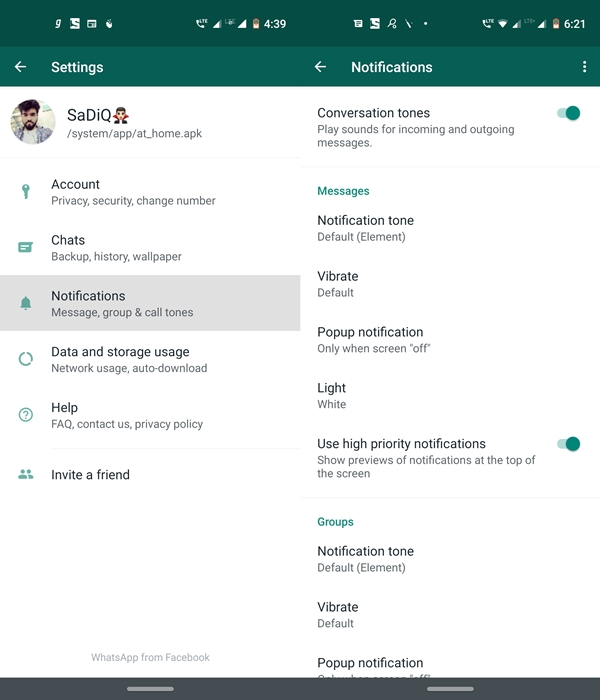
Task: Open Help section
Action: coord(150,415)
